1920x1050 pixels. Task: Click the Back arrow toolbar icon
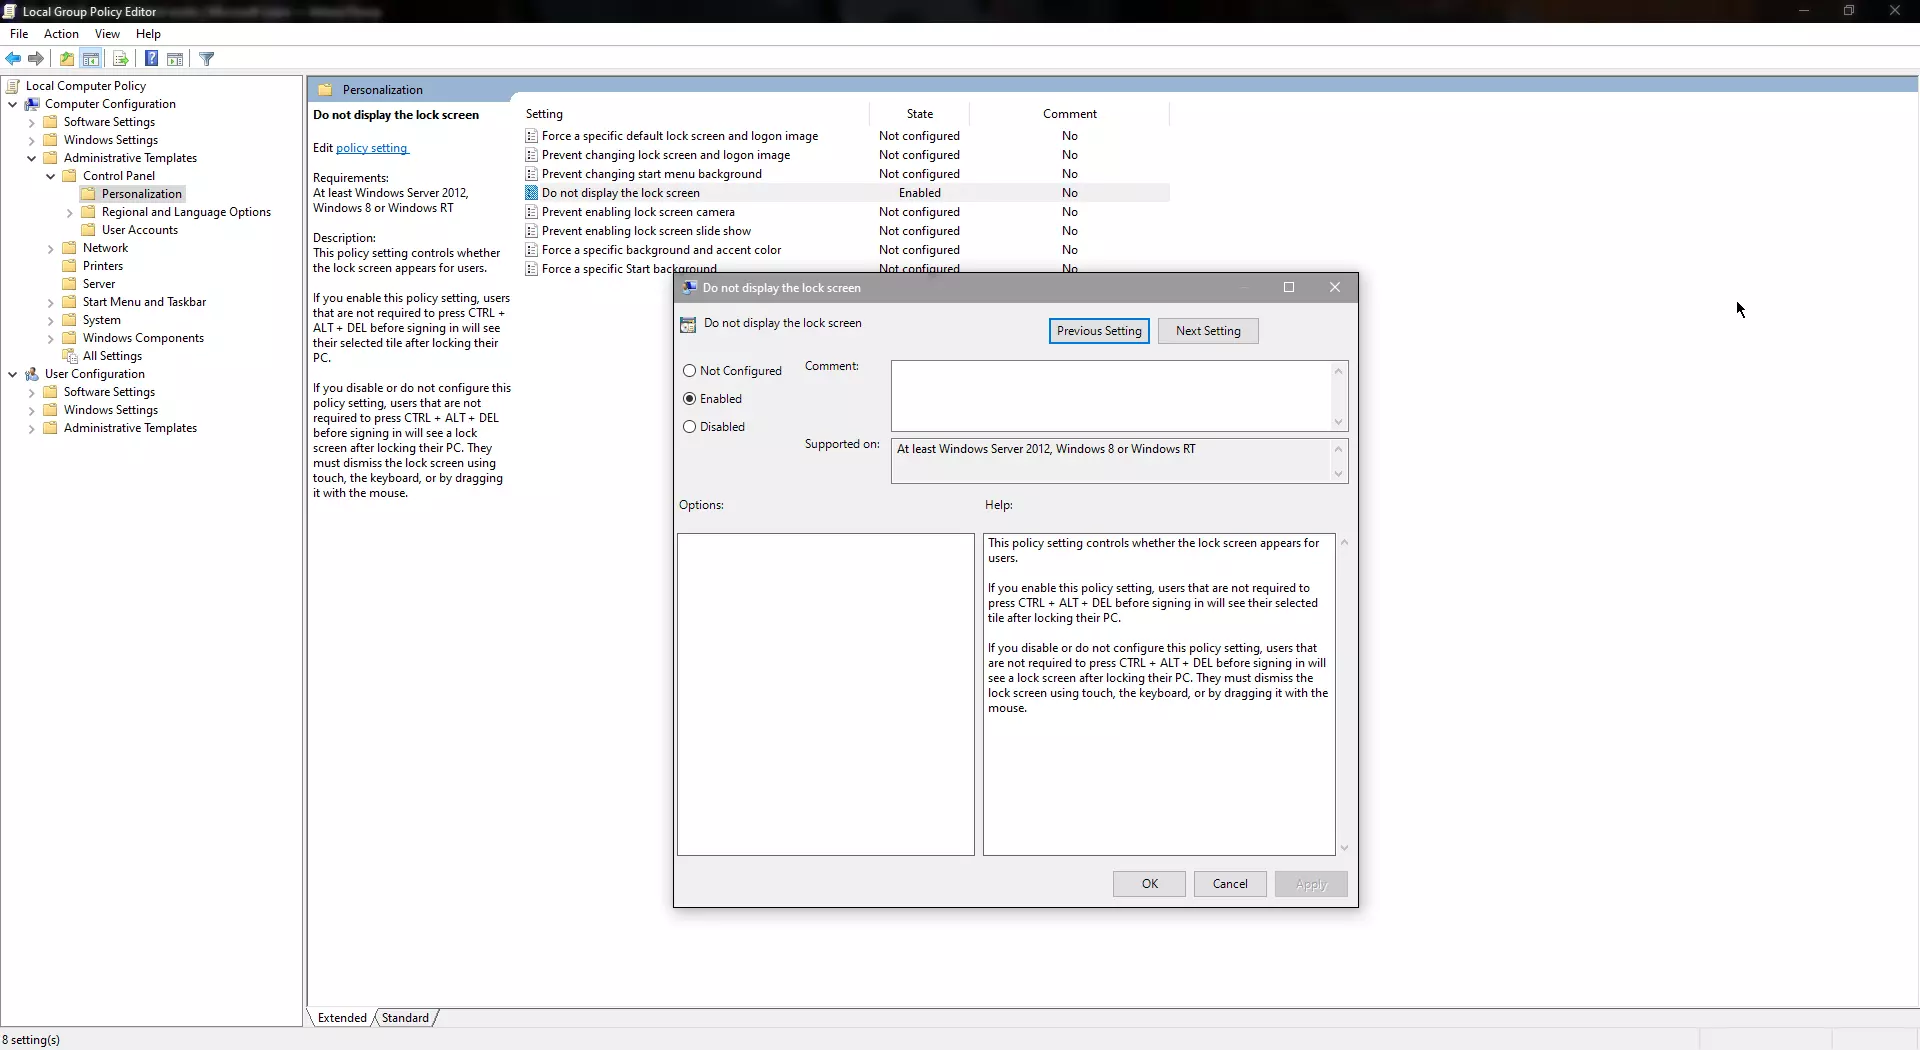[x=13, y=59]
